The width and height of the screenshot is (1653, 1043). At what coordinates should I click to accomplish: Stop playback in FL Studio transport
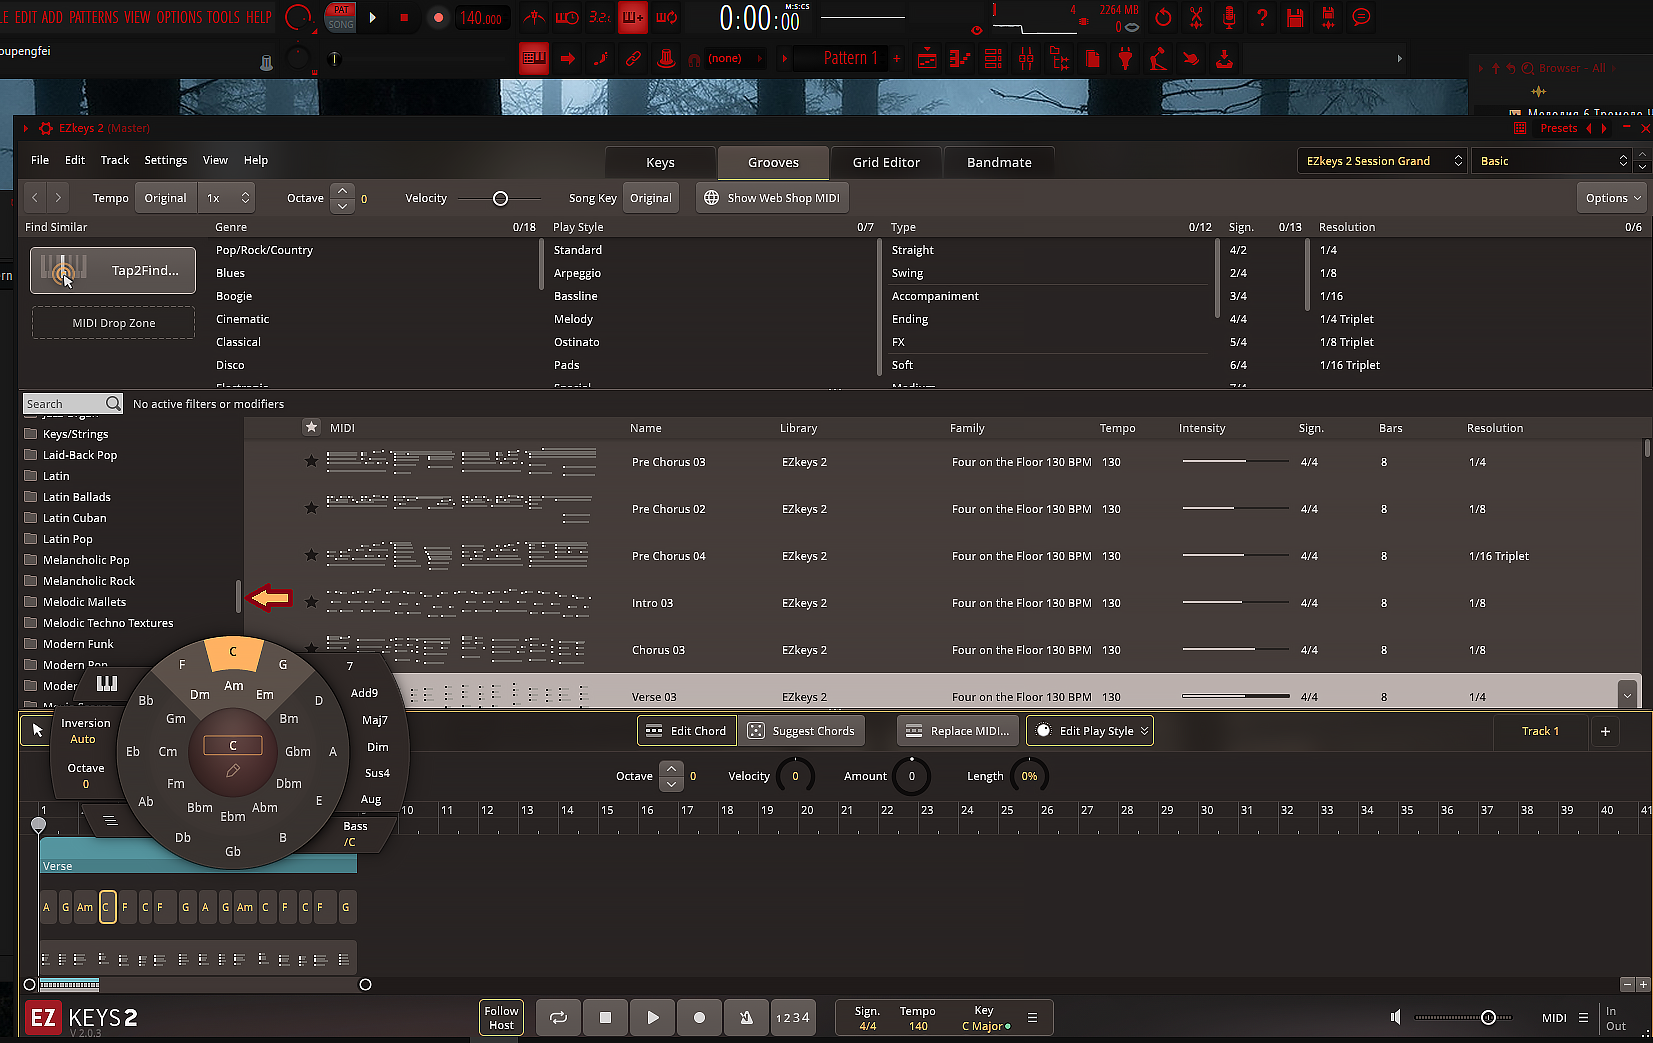(x=404, y=17)
